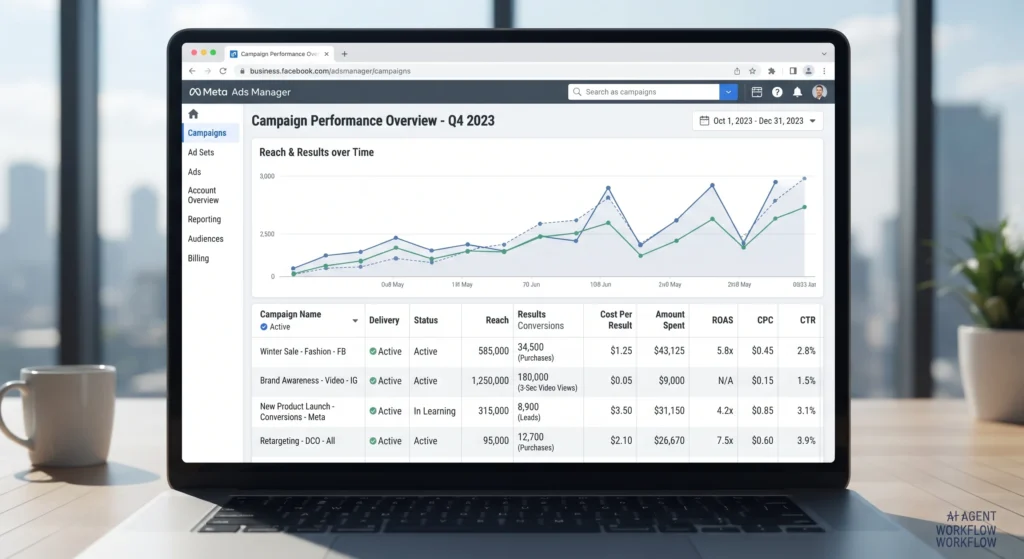Open the date range dropdown Oct 1 - Dec 31
Screen dimensions: 1024x559
pyautogui.click(x=758, y=121)
